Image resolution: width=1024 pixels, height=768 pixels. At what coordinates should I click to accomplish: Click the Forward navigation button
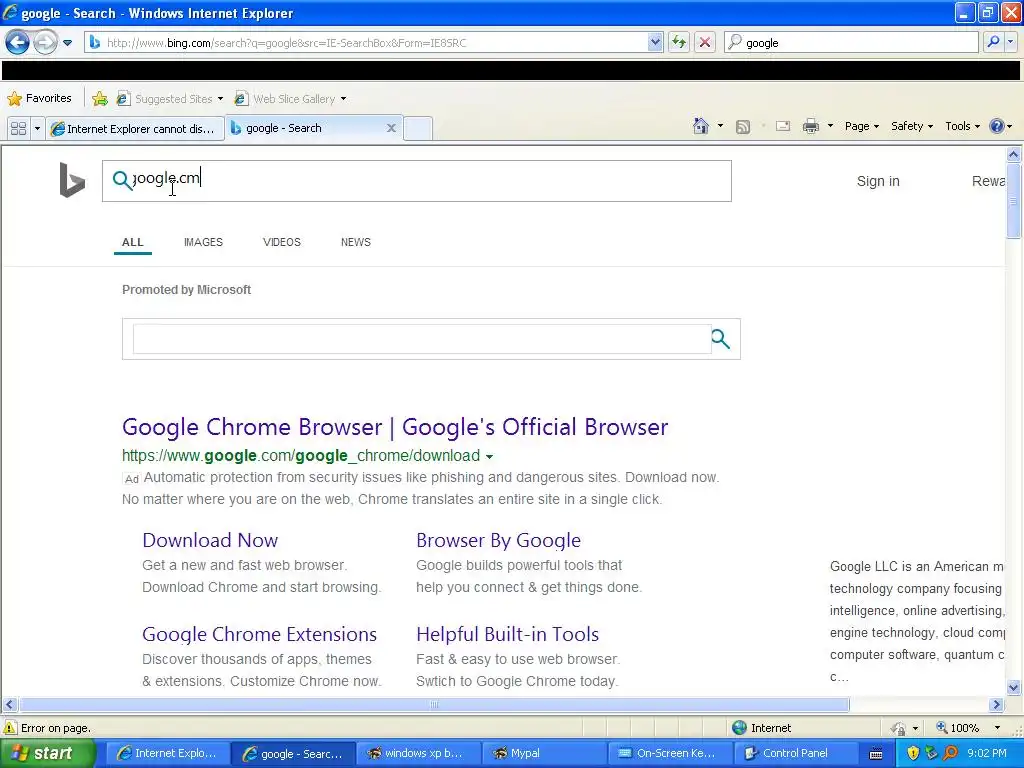(x=45, y=42)
